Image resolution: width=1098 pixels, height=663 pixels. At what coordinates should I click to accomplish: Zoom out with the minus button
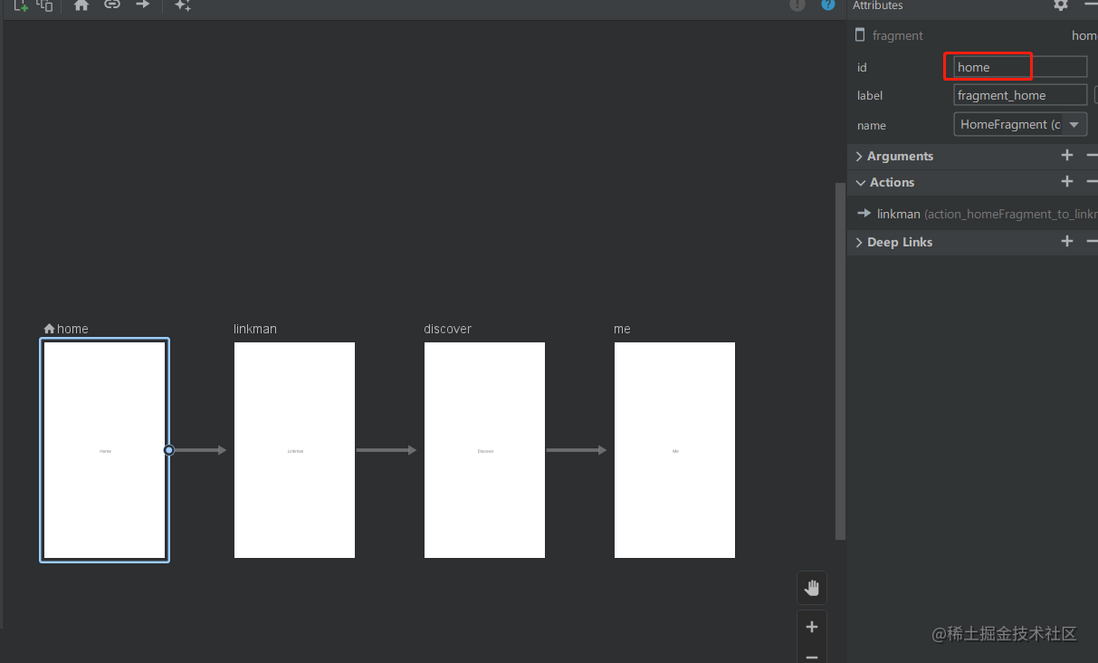click(x=812, y=657)
